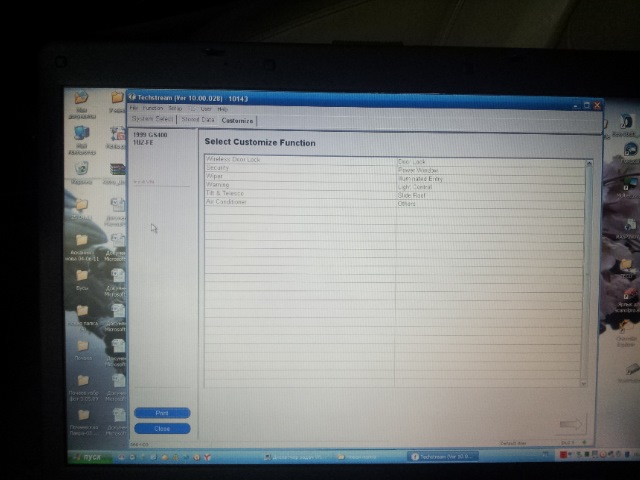Open the File menu in Techstream
Viewport: 640px width, 480px height.
point(133,108)
